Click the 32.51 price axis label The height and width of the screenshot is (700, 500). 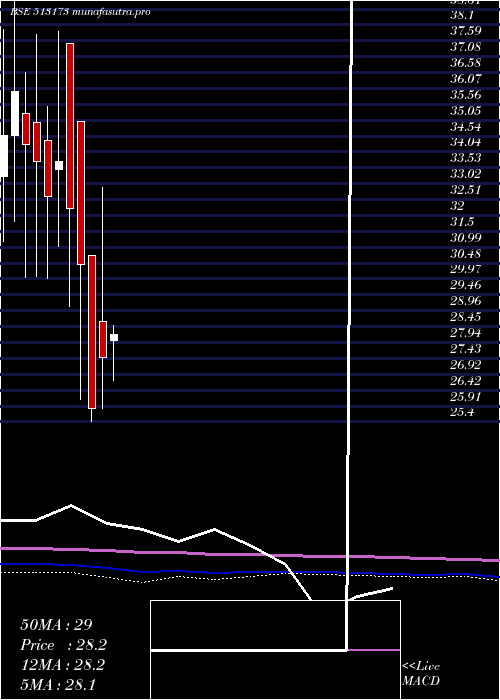466,190
